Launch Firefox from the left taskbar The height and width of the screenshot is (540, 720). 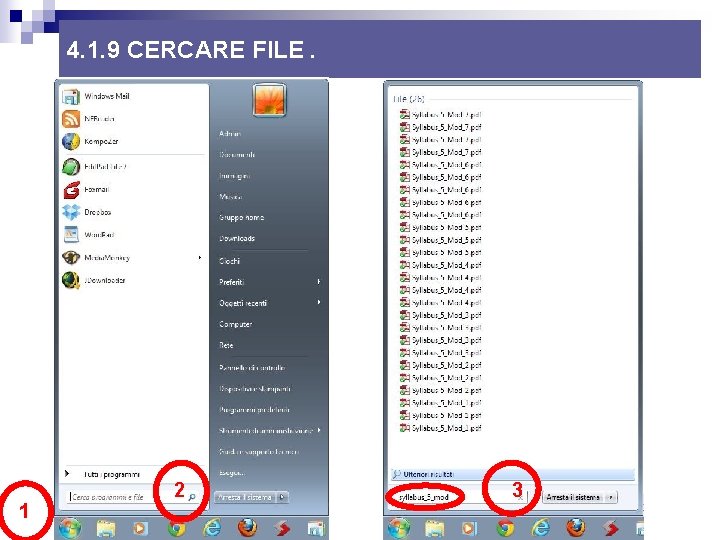click(x=247, y=528)
